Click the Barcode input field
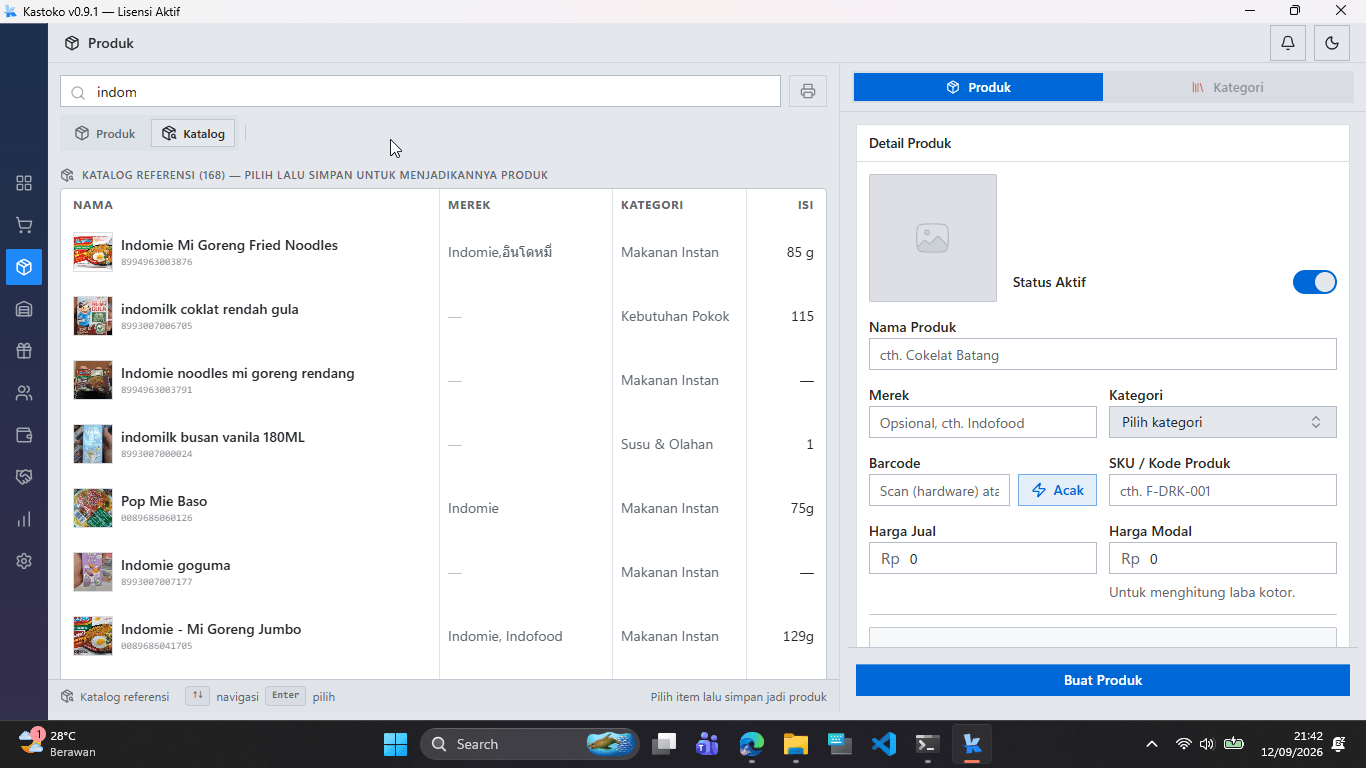 pos(939,490)
